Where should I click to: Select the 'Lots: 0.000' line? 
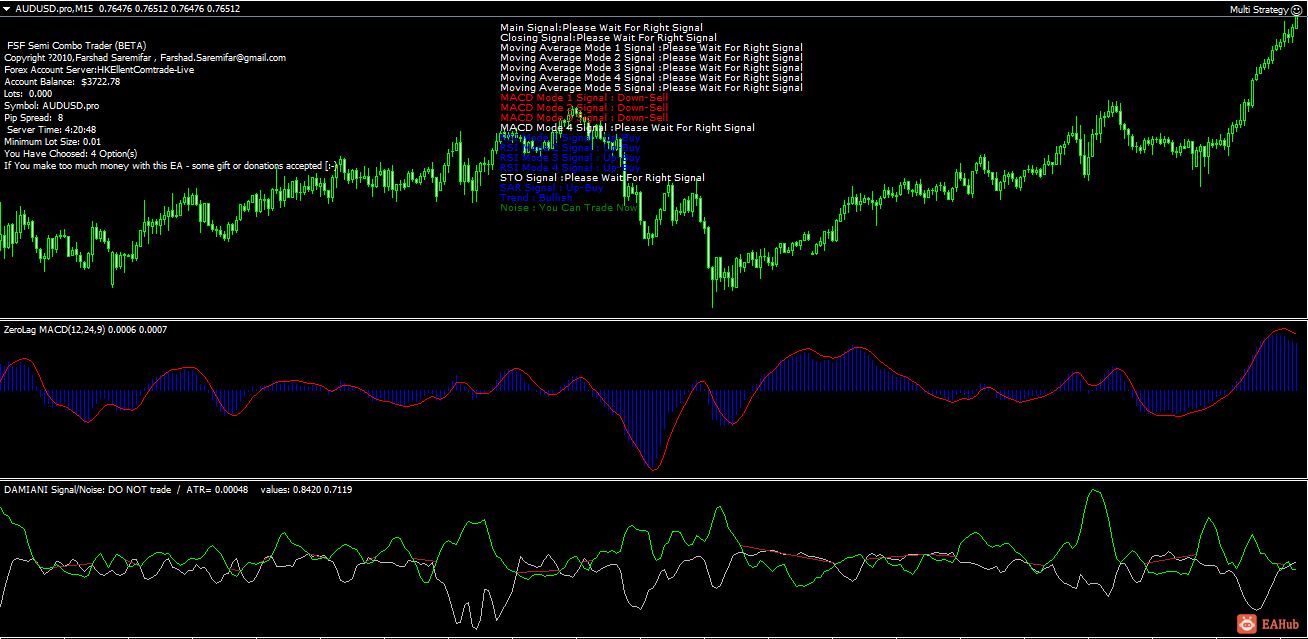coord(28,94)
